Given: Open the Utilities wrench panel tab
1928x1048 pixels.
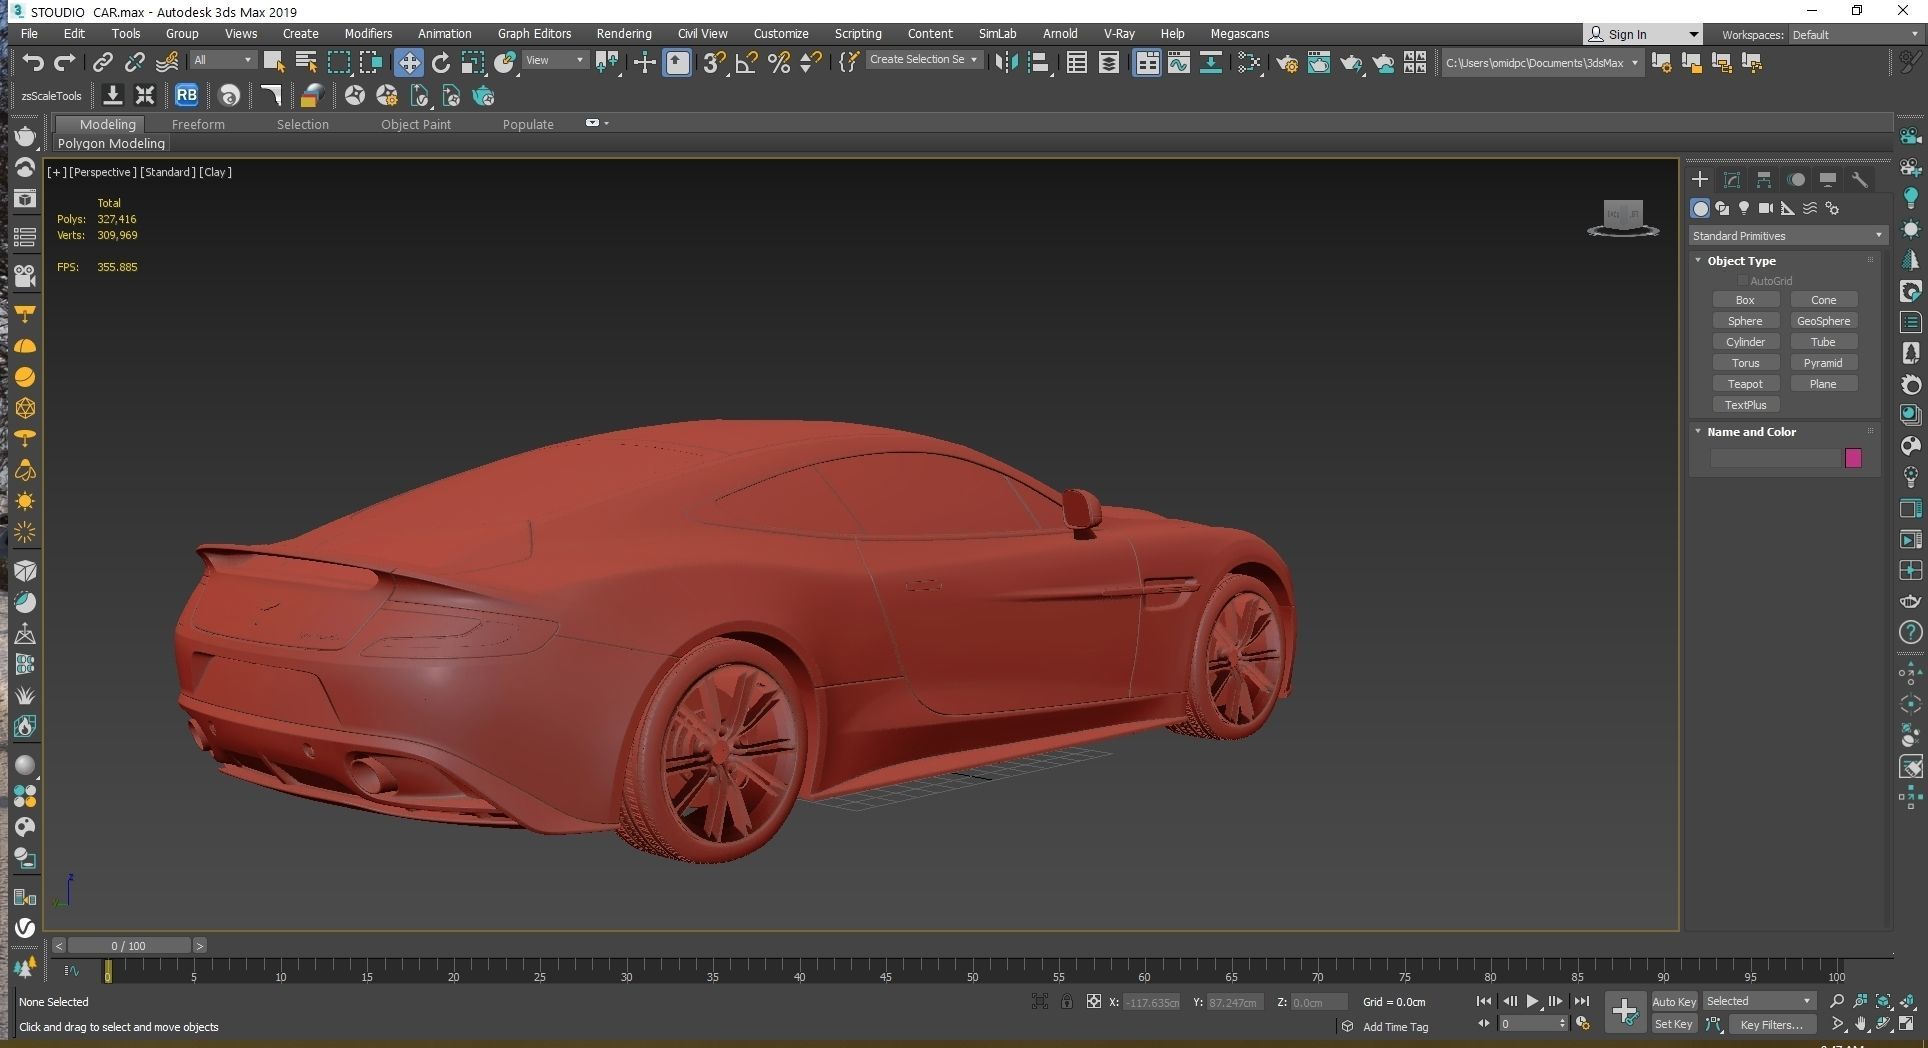Looking at the screenshot, I should pyautogui.click(x=1860, y=180).
